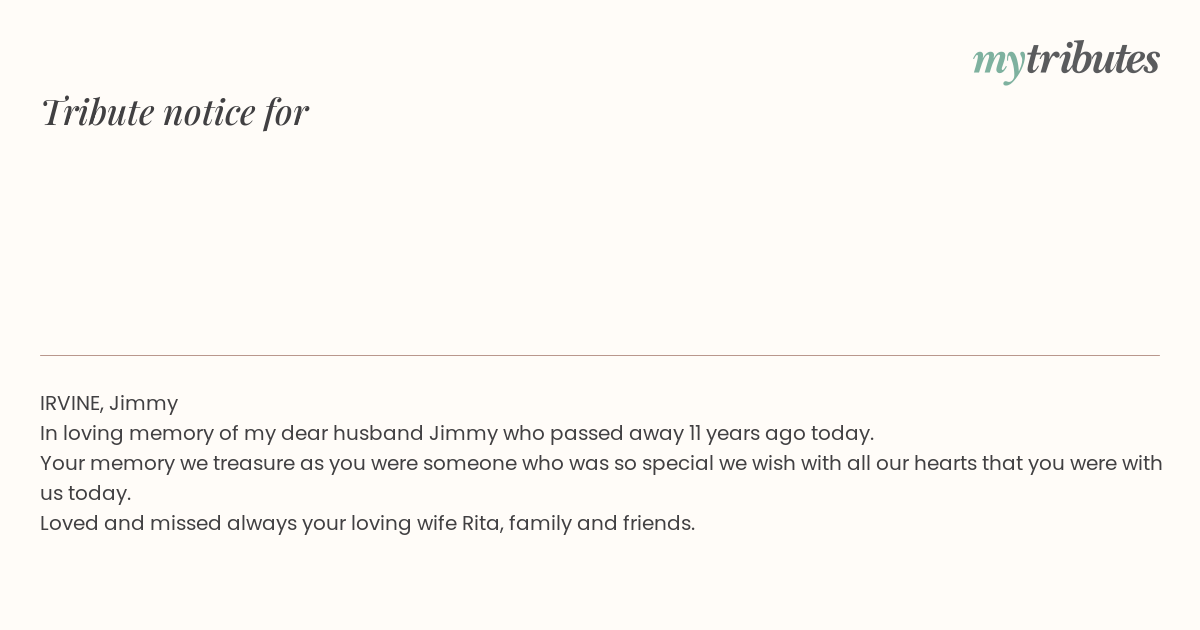Click the words "dear husband Jimmy"
This screenshot has width=1200, height=630.
click(x=389, y=433)
